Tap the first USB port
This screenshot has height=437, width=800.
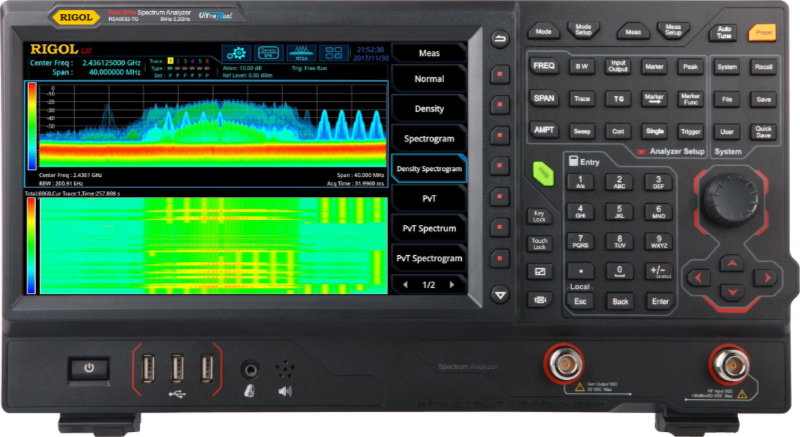tap(148, 368)
